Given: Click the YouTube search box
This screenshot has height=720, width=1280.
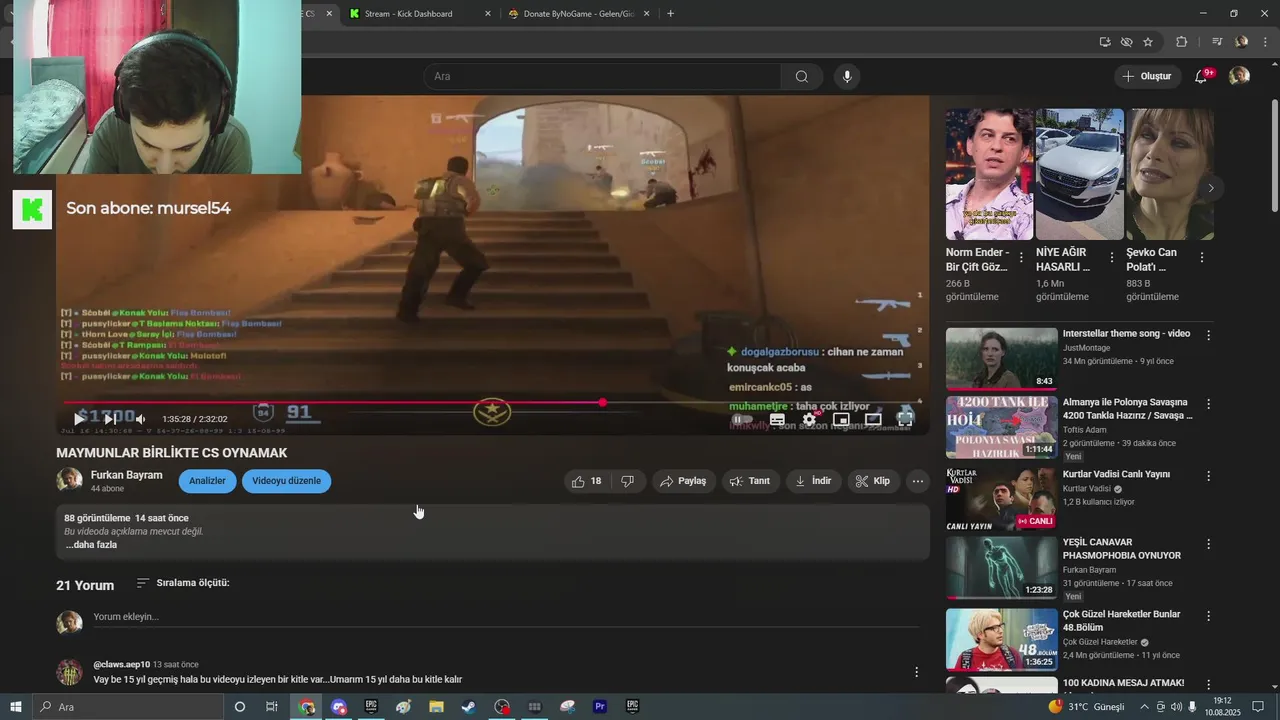Looking at the screenshot, I should 602,77.
